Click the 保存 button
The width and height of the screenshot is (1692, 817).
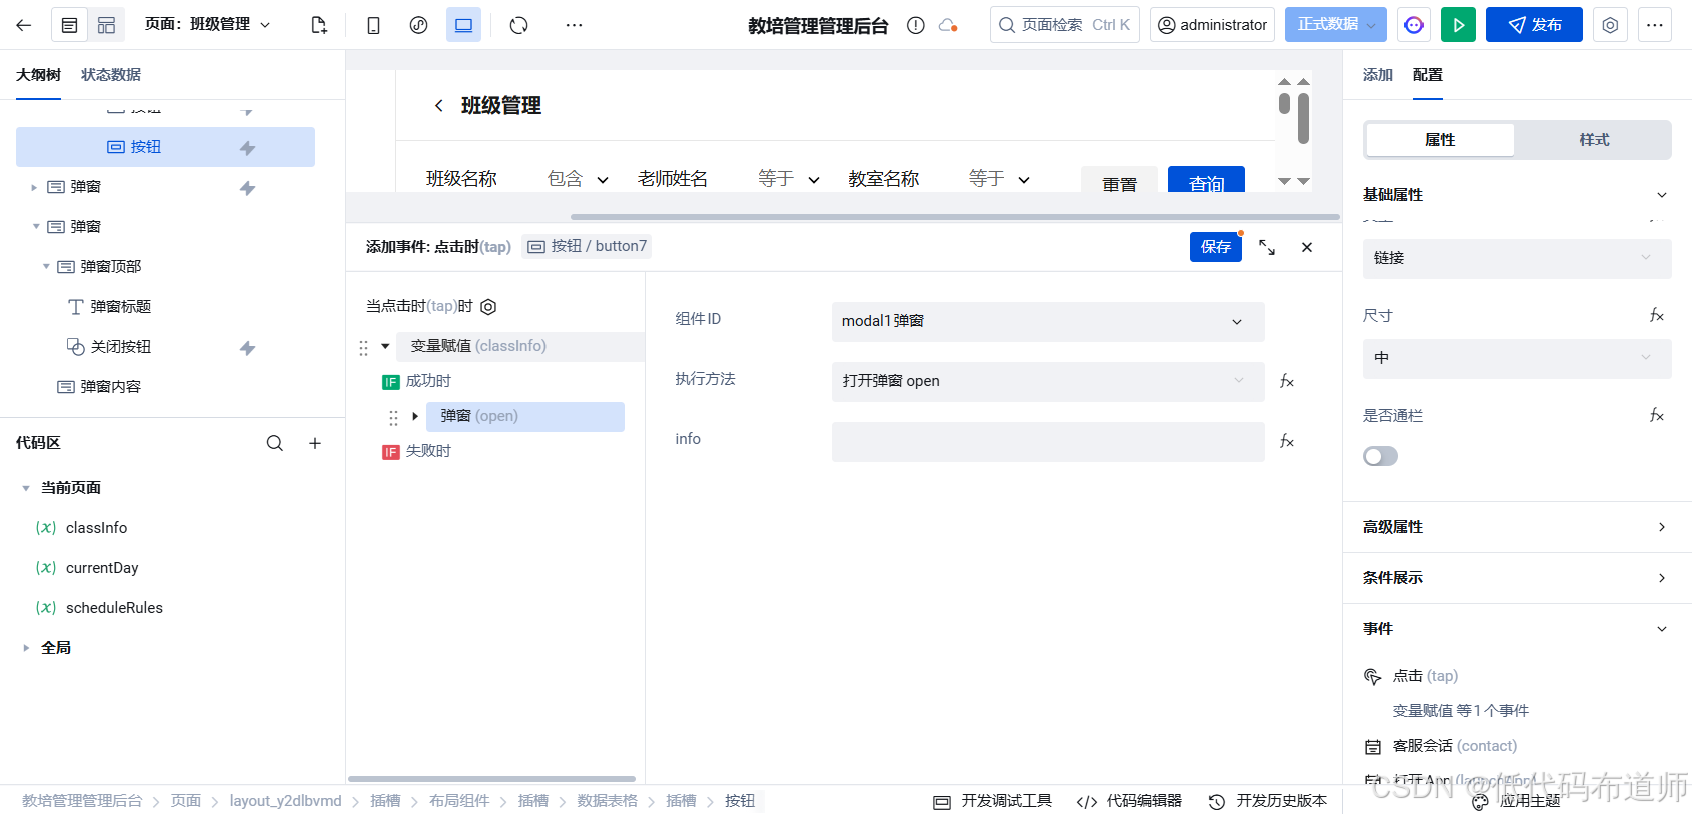tap(1215, 247)
